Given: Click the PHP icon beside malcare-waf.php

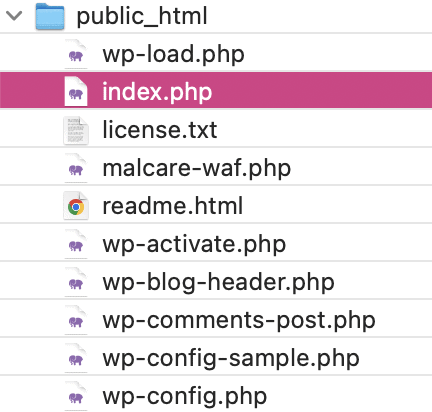Looking at the screenshot, I should click(76, 168).
